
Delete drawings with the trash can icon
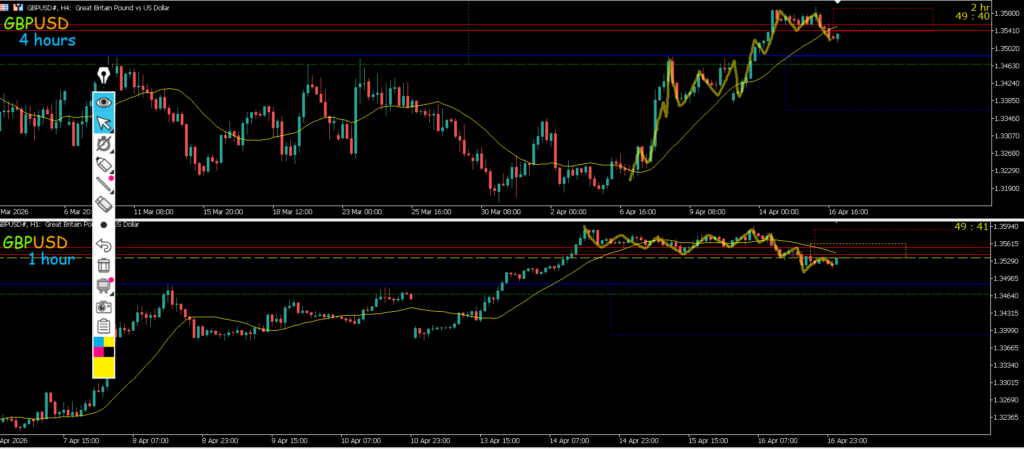click(x=103, y=265)
